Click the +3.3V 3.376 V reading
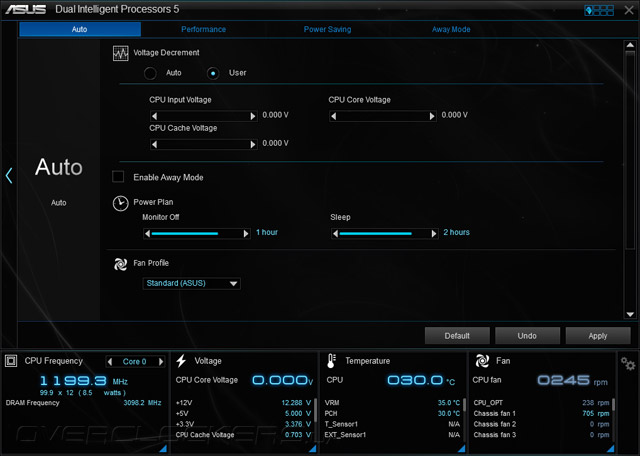Image resolution: width=640 pixels, height=456 pixels. point(298,424)
